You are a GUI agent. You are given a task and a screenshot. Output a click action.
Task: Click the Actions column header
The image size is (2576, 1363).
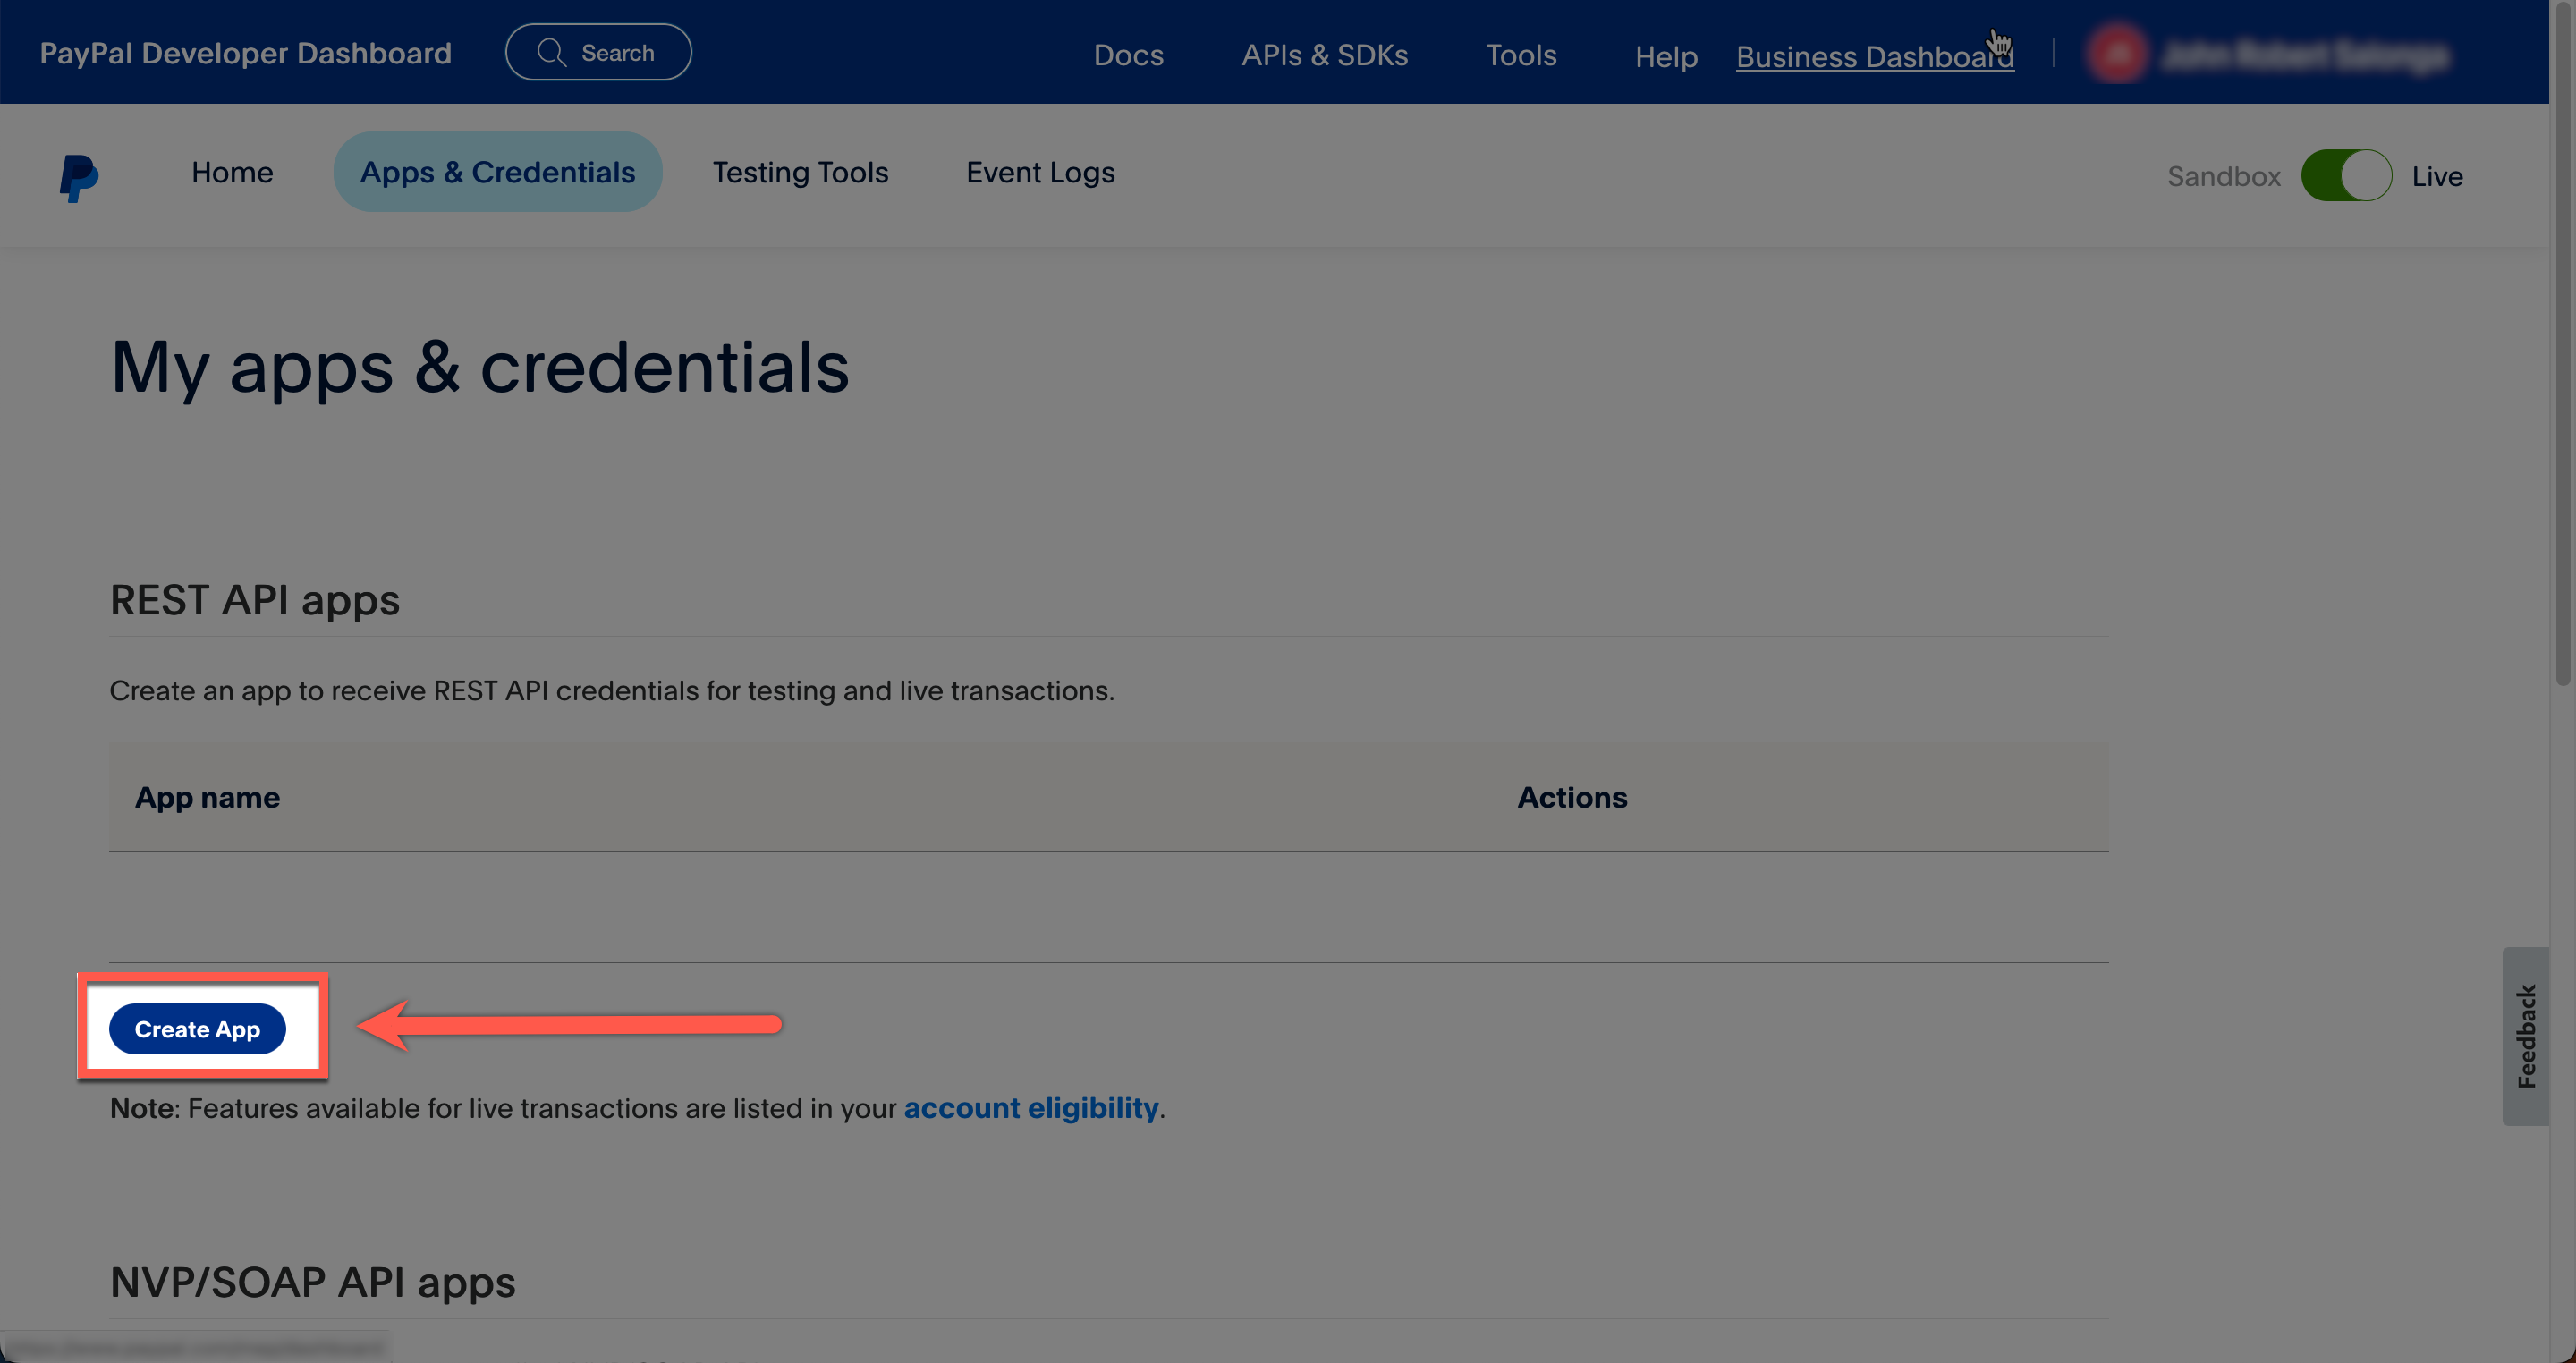coord(1572,797)
